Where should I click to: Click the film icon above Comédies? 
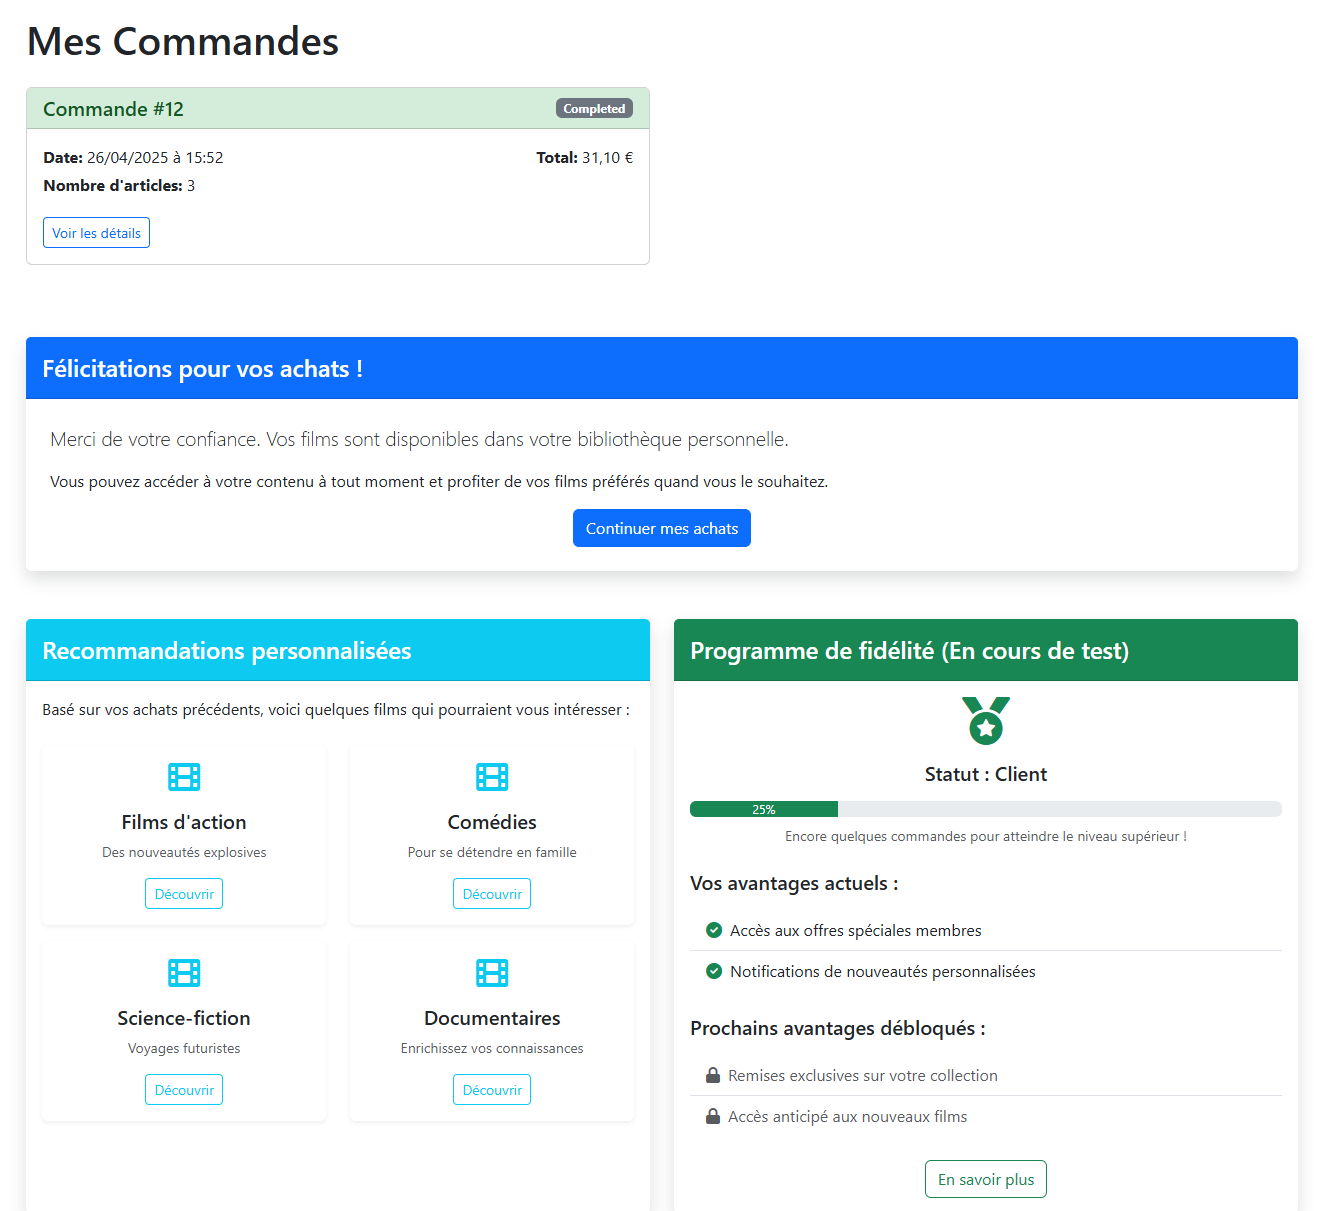tap(491, 776)
